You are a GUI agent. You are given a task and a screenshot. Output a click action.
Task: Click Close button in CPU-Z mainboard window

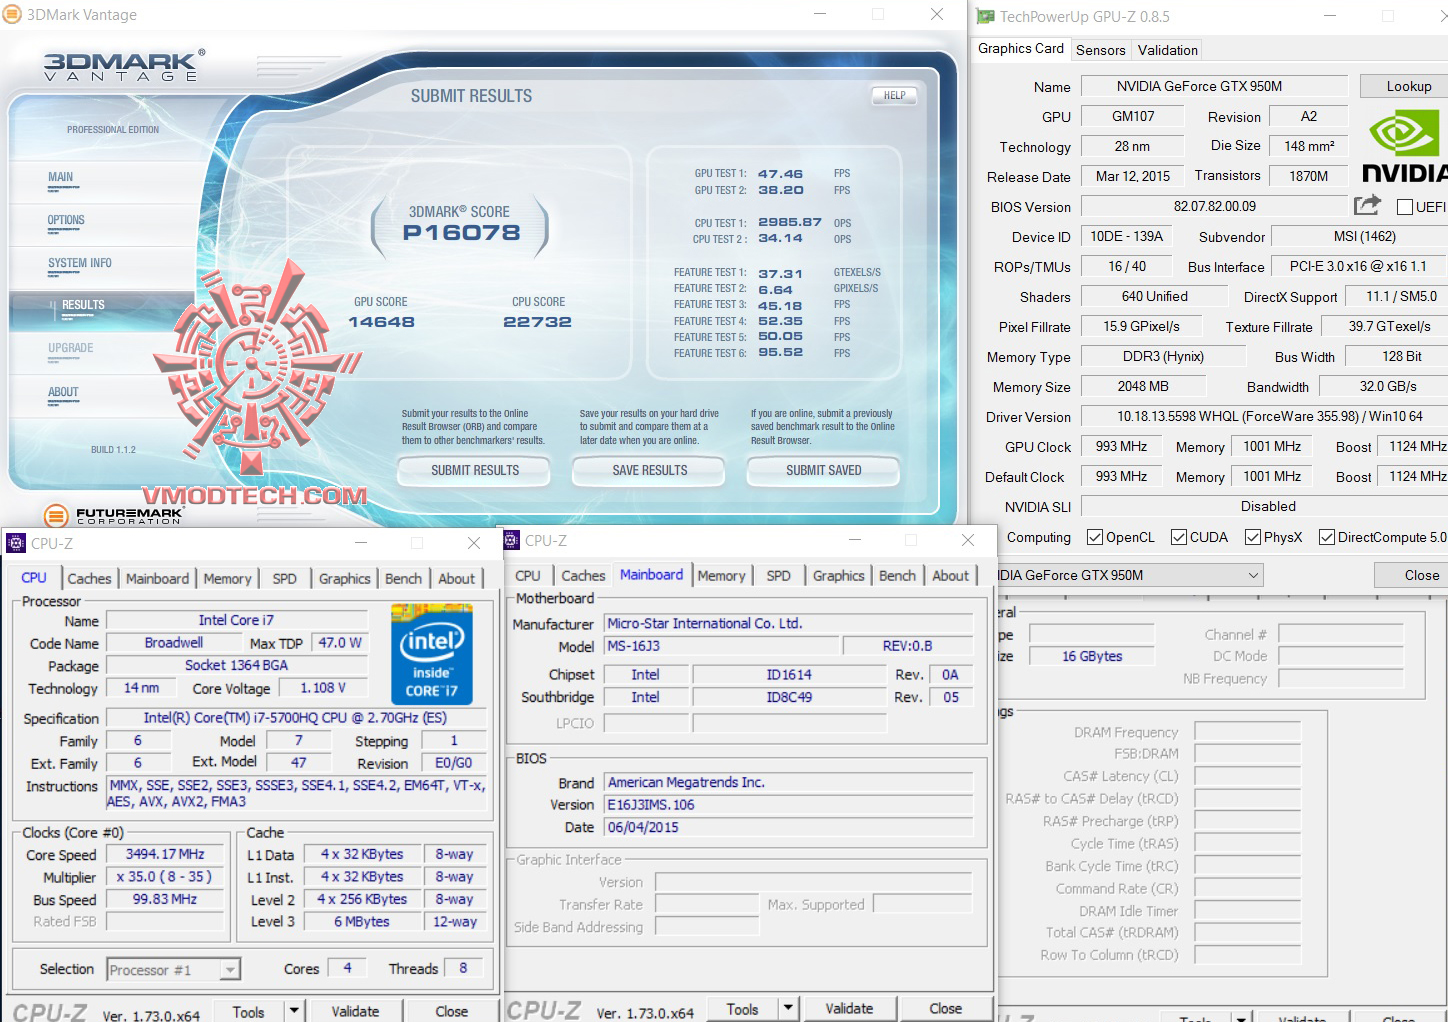tap(945, 1008)
